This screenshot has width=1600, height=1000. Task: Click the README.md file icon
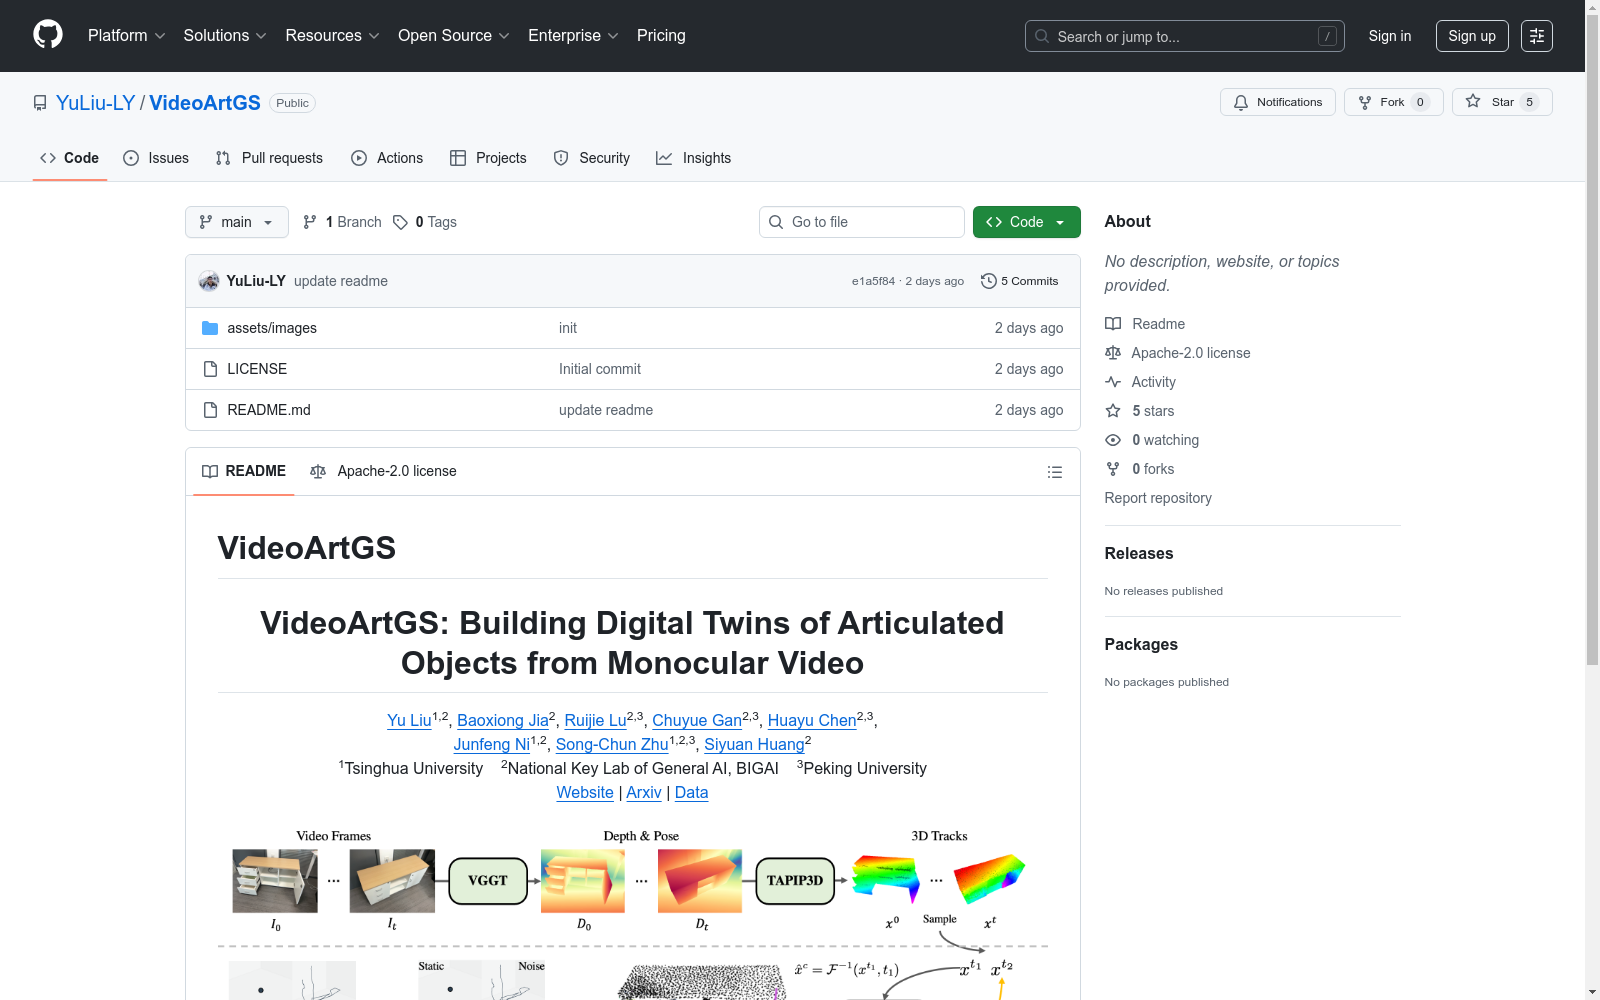pyautogui.click(x=210, y=410)
